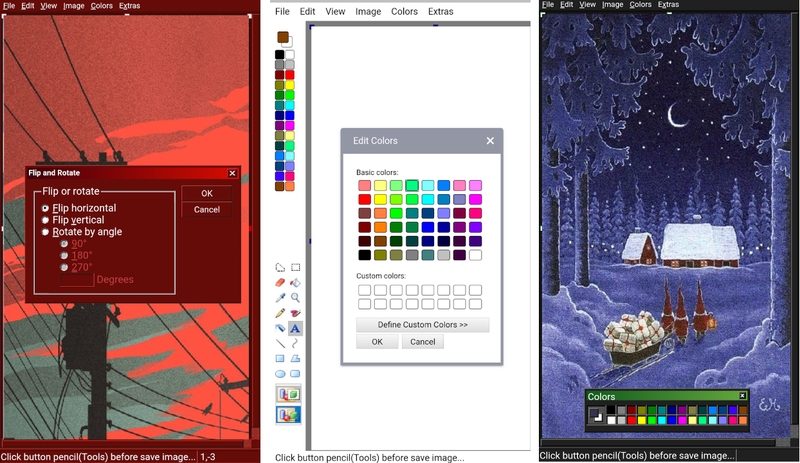Select the Pencil tool

tap(280, 313)
